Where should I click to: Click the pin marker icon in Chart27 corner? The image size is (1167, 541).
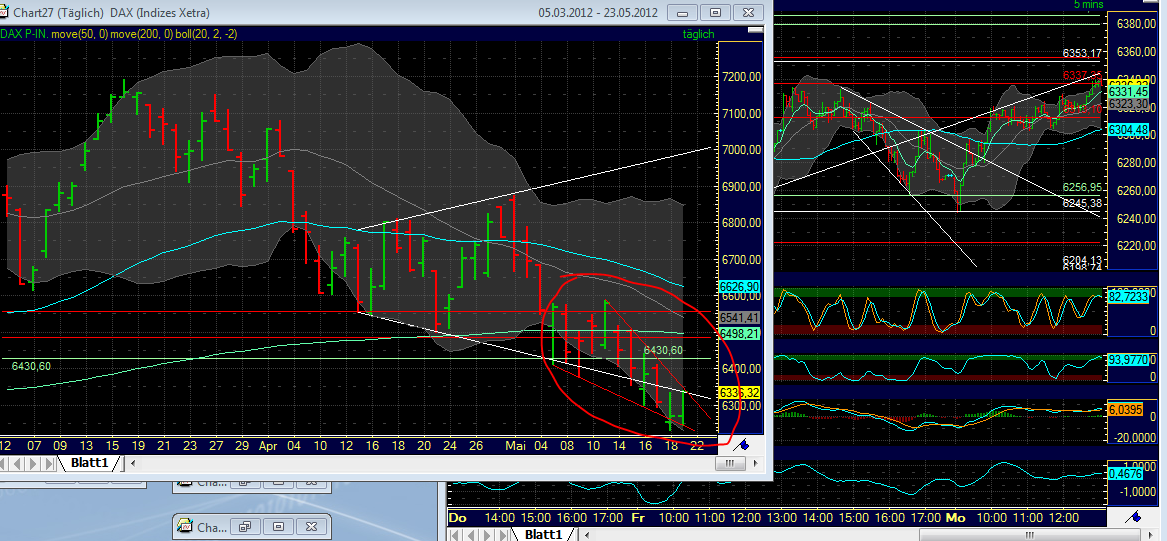click(x=741, y=445)
